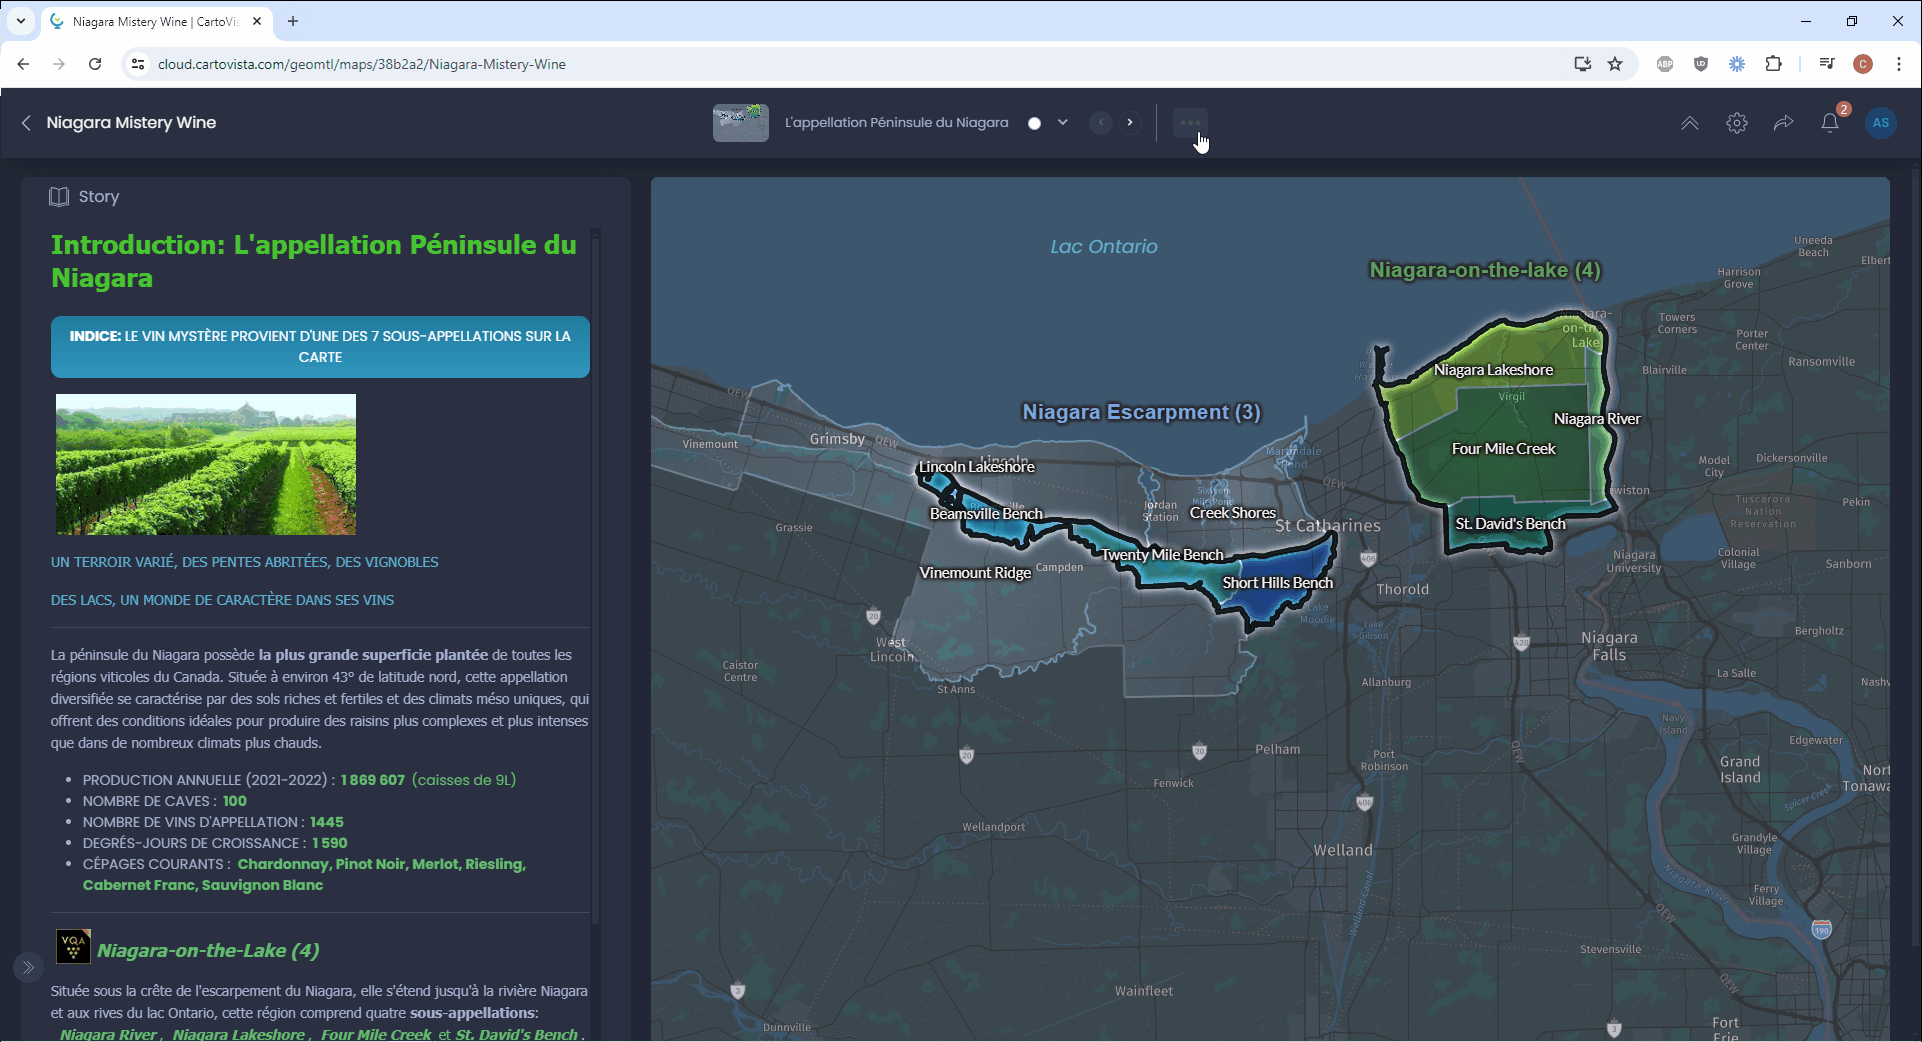
Task: Select Niagara Lakeshore label on map
Action: (1493, 370)
